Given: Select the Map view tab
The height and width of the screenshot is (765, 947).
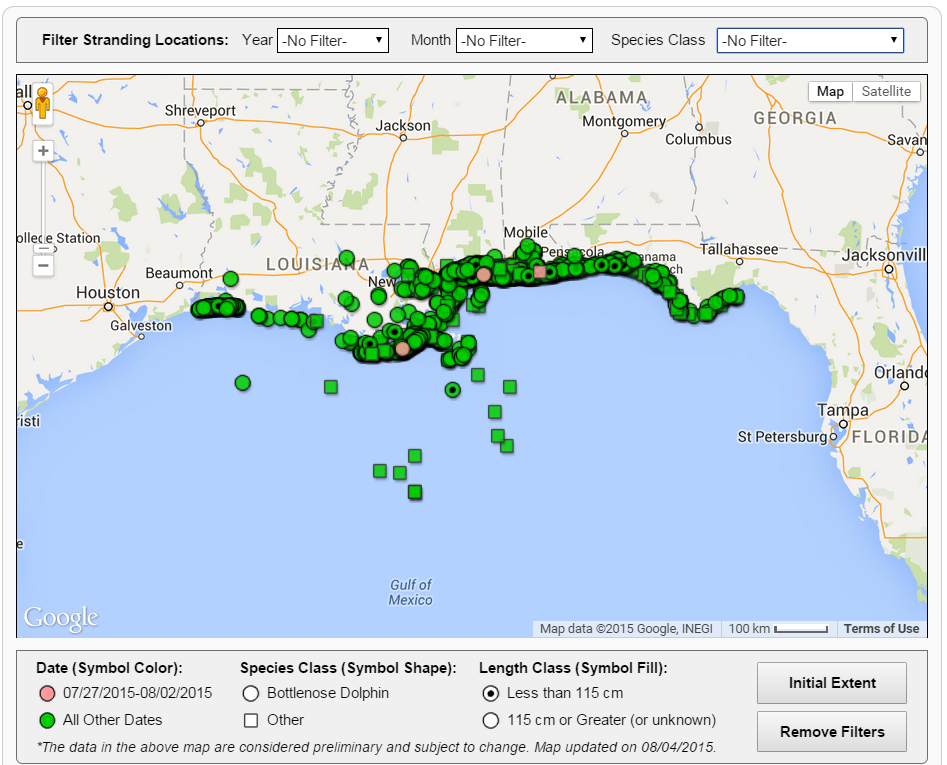Looking at the screenshot, I should point(830,91).
